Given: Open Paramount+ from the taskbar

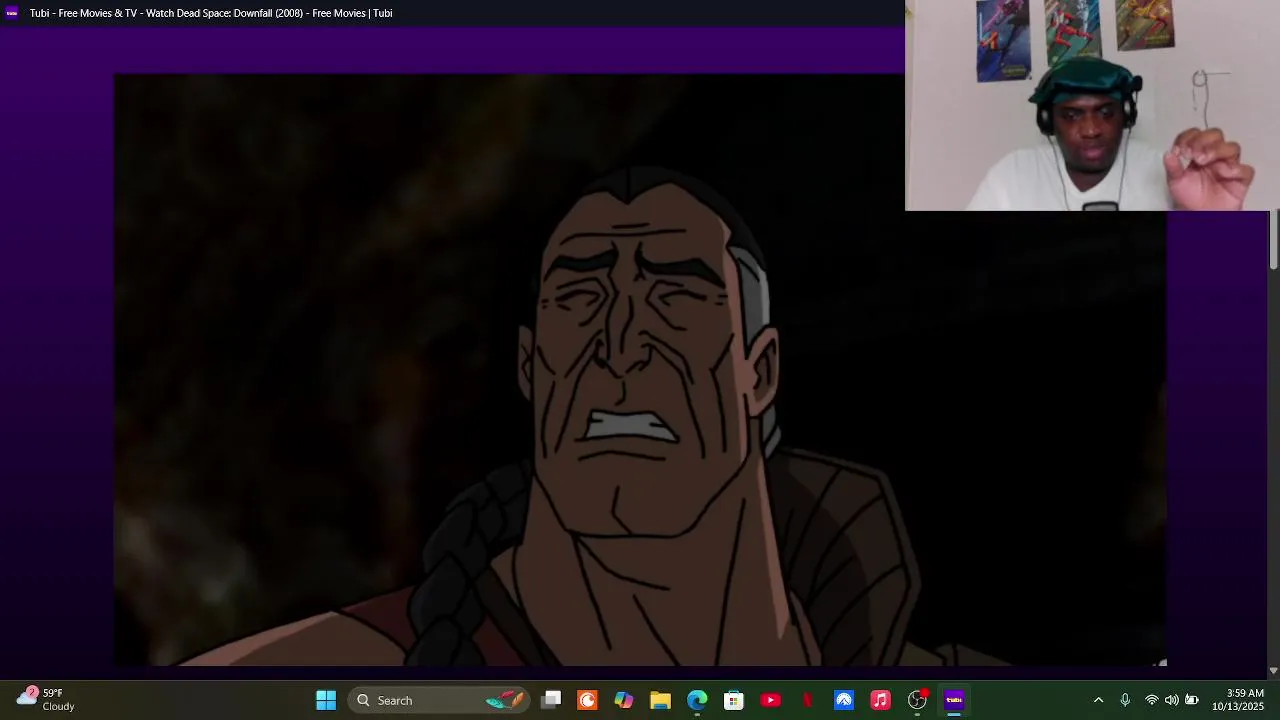Looking at the screenshot, I should coord(844,700).
